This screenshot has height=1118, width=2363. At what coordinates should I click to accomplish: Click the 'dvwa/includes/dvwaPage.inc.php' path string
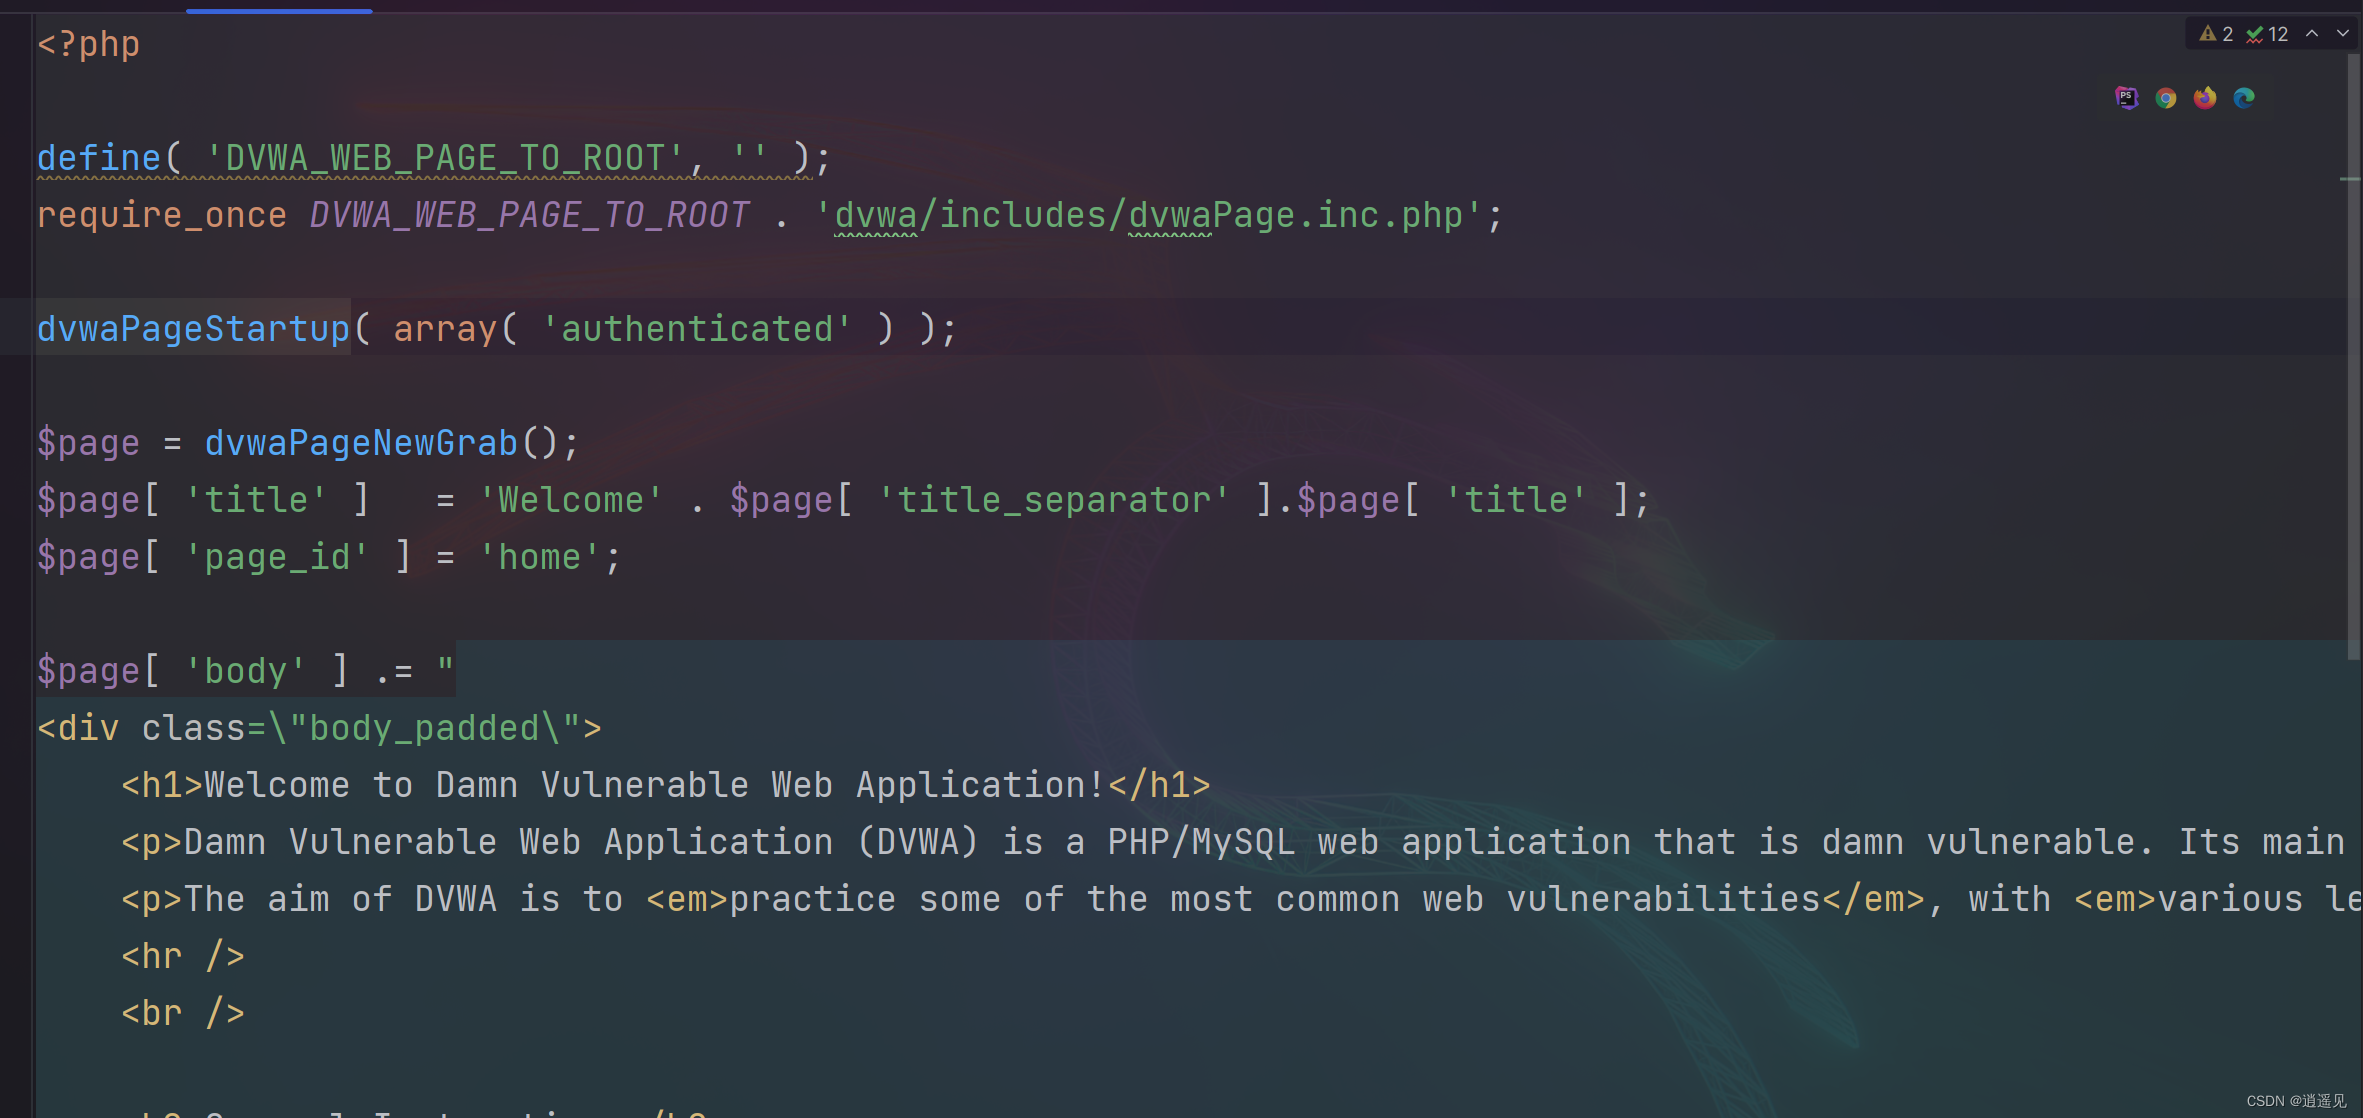[x=1148, y=215]
